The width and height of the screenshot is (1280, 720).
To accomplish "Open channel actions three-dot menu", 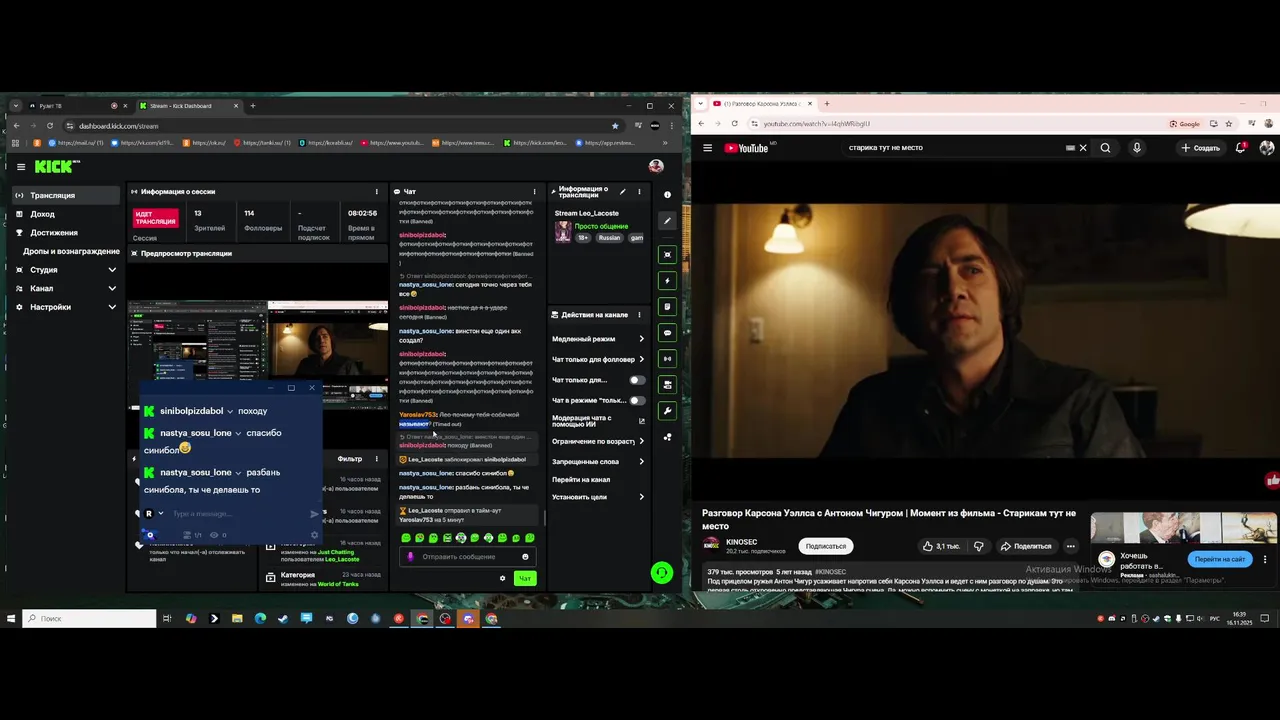I will pyautogui.click(x=638, y=314).
